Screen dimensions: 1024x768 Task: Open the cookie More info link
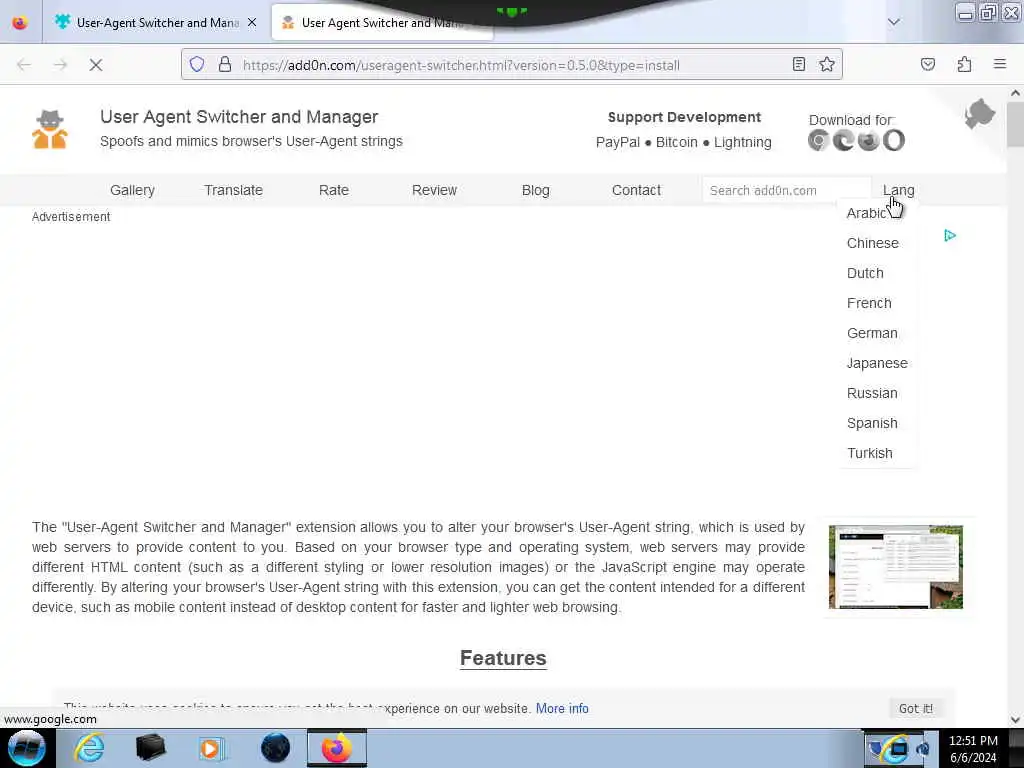pyautogui.click(x=562, y=709)
